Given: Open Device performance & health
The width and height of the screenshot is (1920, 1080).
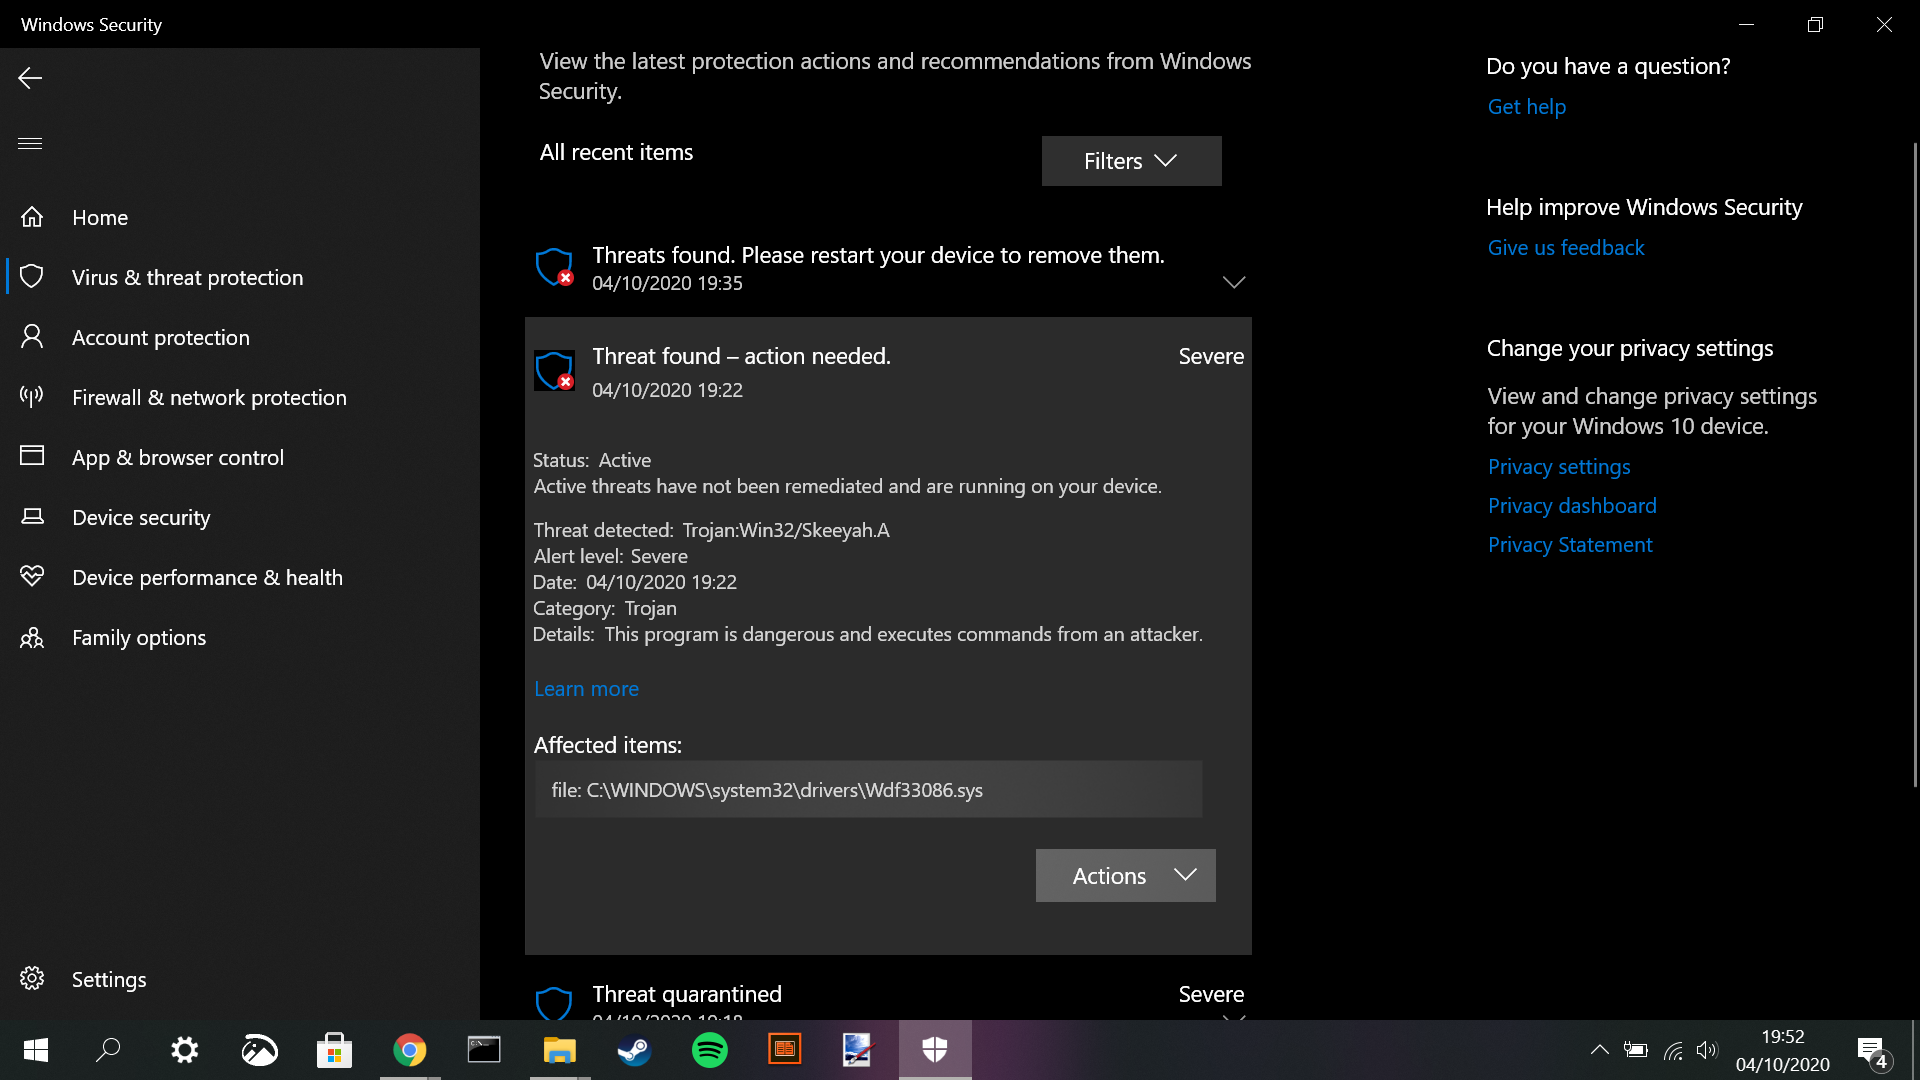Looking at the screenshot, I should click(x=240, y=577).
